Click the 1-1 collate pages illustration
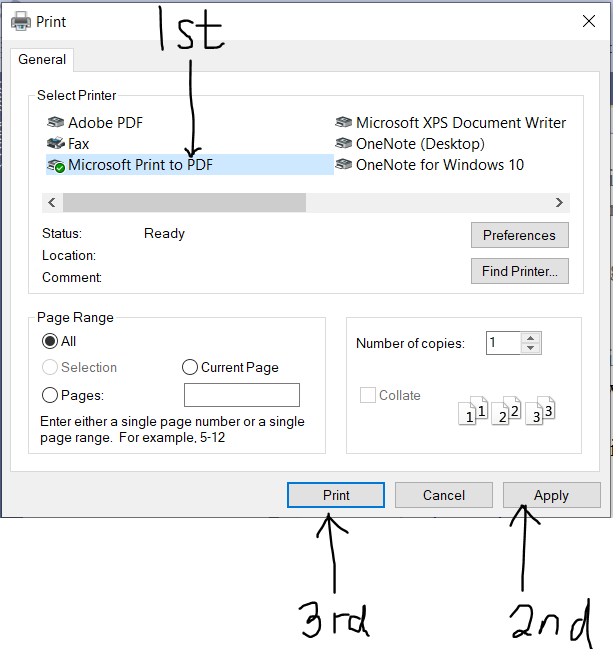Image resolution: width=613 pixels, height=649 pixels. (474, 411)
